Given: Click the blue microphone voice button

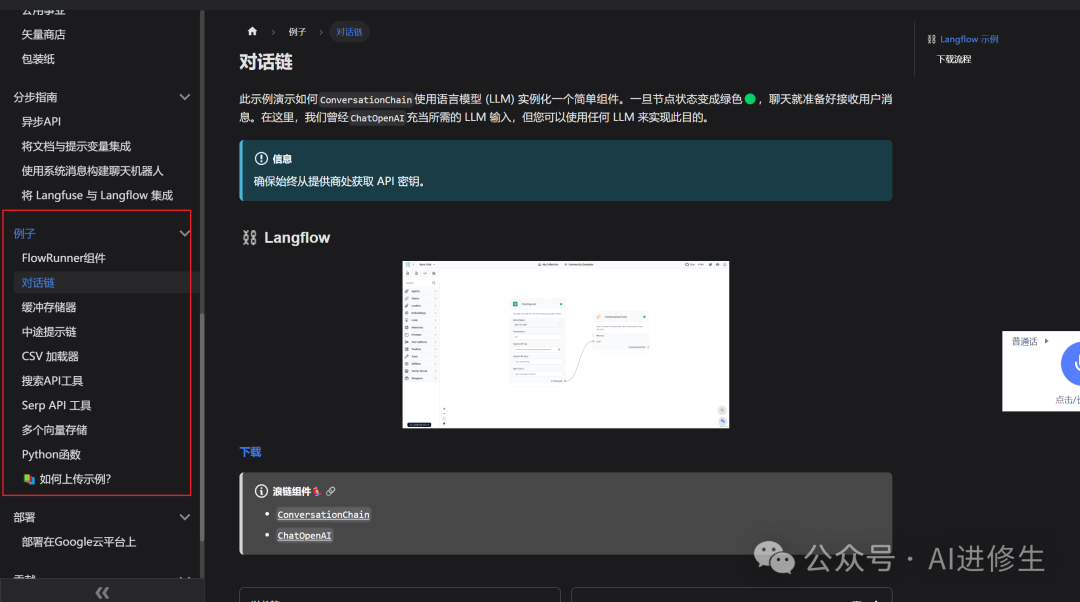Looking at the screenshot, I should (1071, 364).
